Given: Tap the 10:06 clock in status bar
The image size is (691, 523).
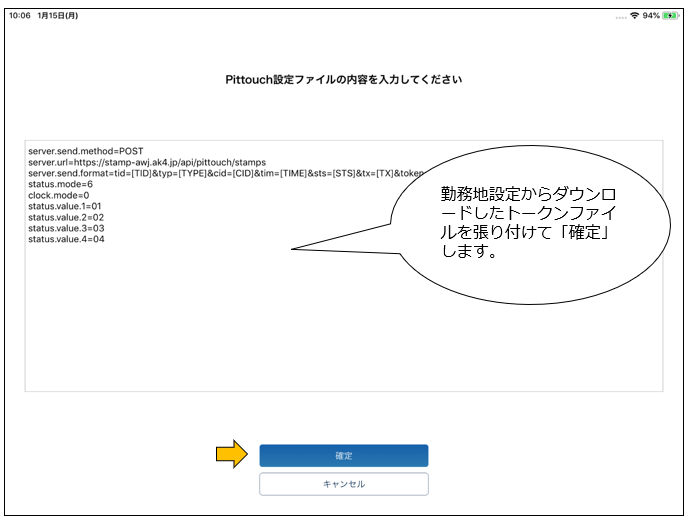Looking at the screenshot, I should 20,15.
